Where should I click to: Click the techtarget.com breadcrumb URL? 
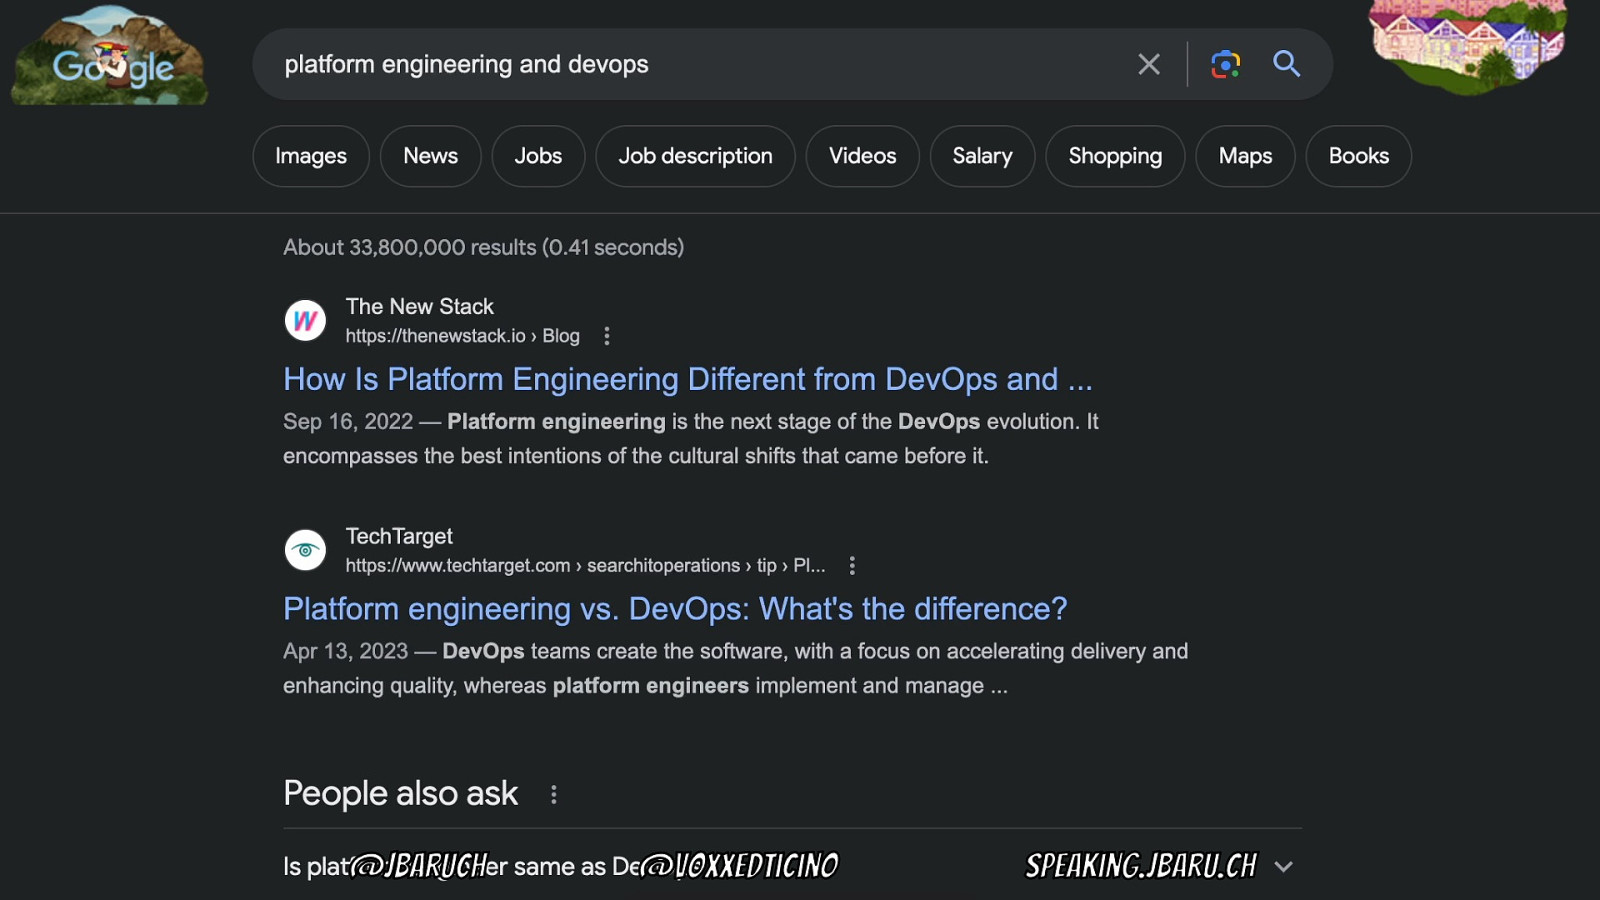coord(585,566)
